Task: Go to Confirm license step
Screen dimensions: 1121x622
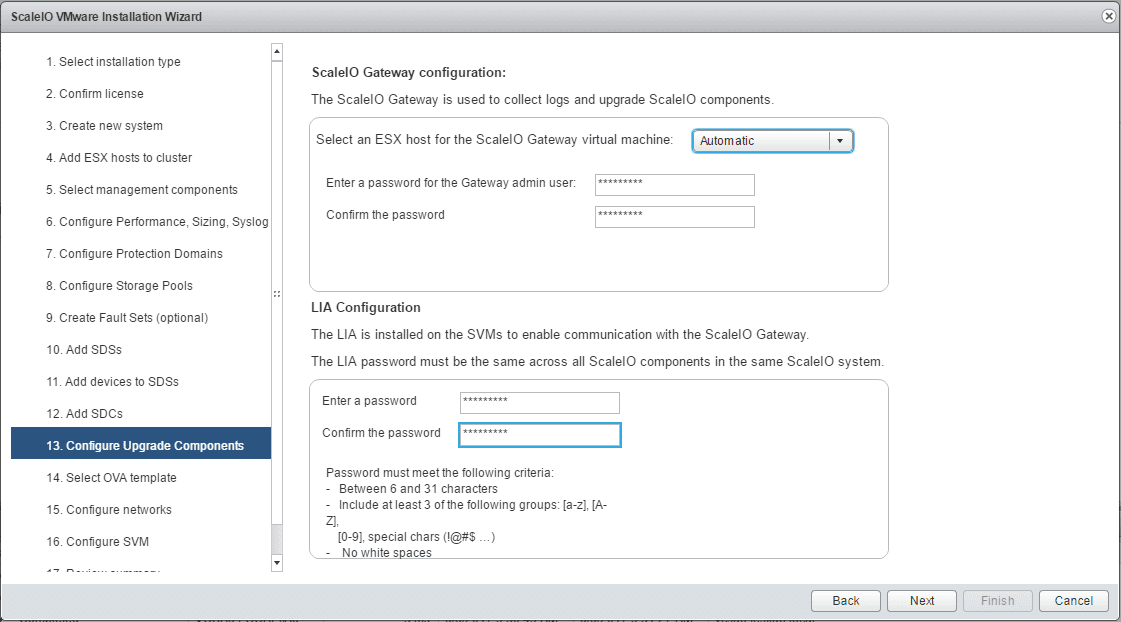Action: click(x=94, y=94)
